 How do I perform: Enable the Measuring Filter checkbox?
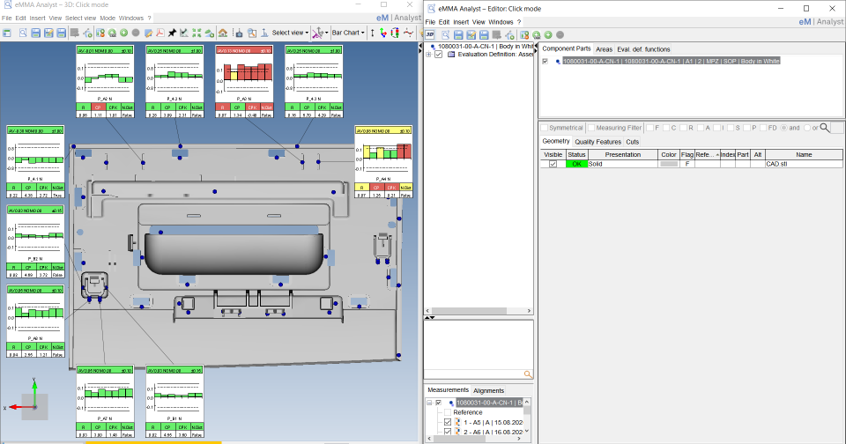tap(590, 128)
